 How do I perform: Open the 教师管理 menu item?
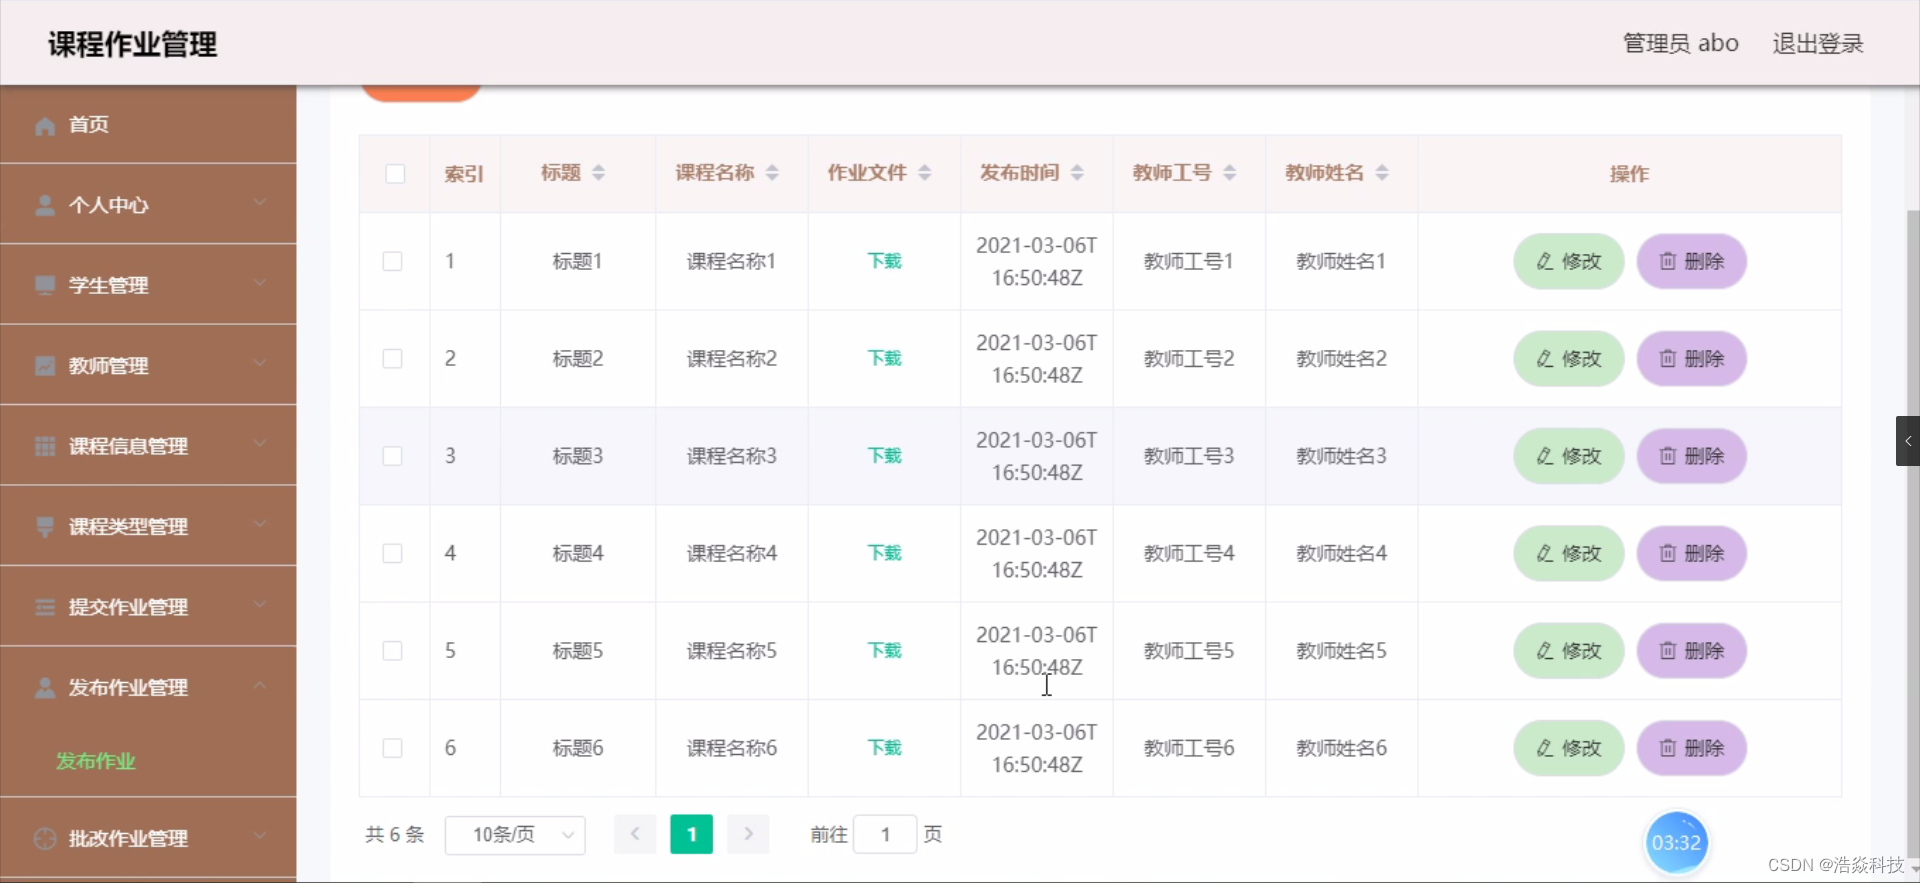148,366
